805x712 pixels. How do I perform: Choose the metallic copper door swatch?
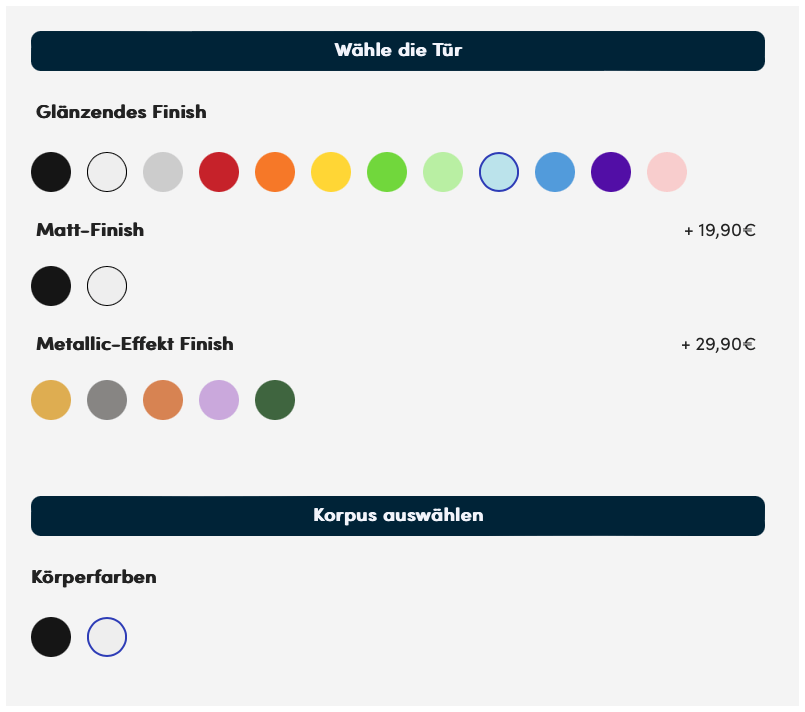pyautogui.click(x=163, y=400)
